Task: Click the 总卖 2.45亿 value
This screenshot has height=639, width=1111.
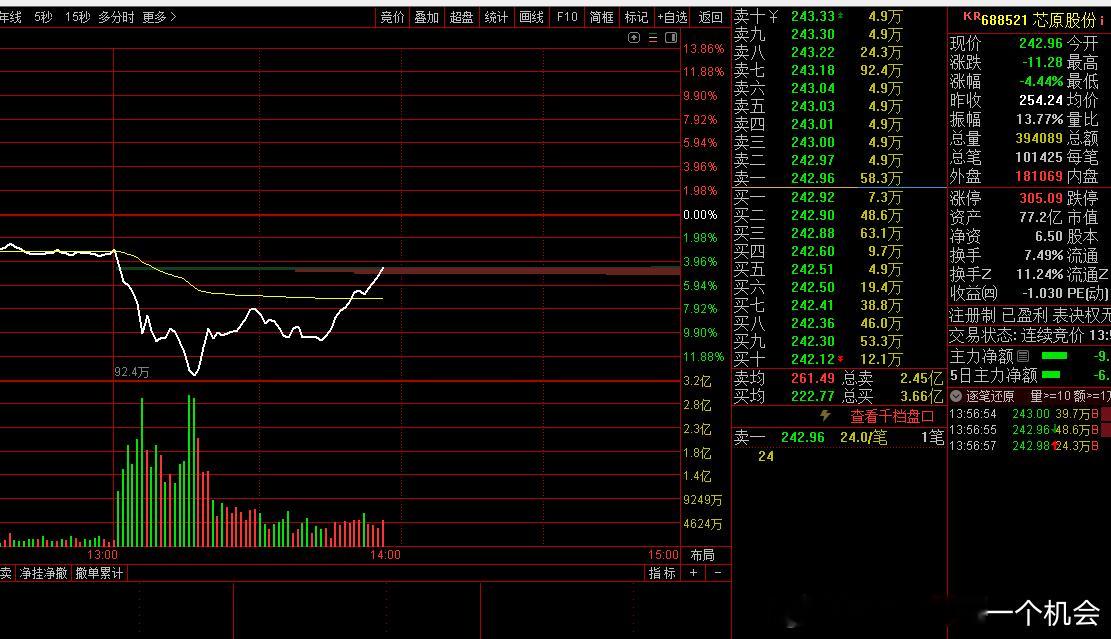Action: click(x=921, y=378)
